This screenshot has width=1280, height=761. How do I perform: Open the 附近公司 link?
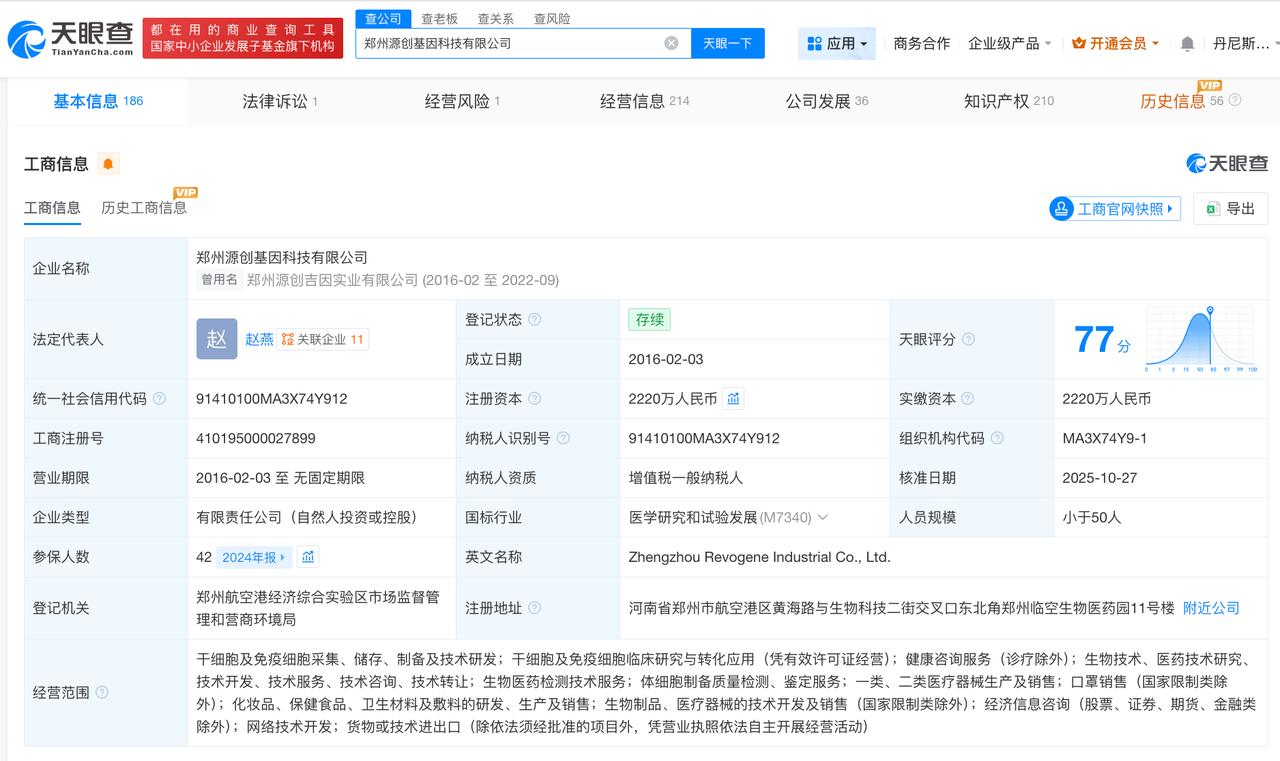(x=1210, y=607)
